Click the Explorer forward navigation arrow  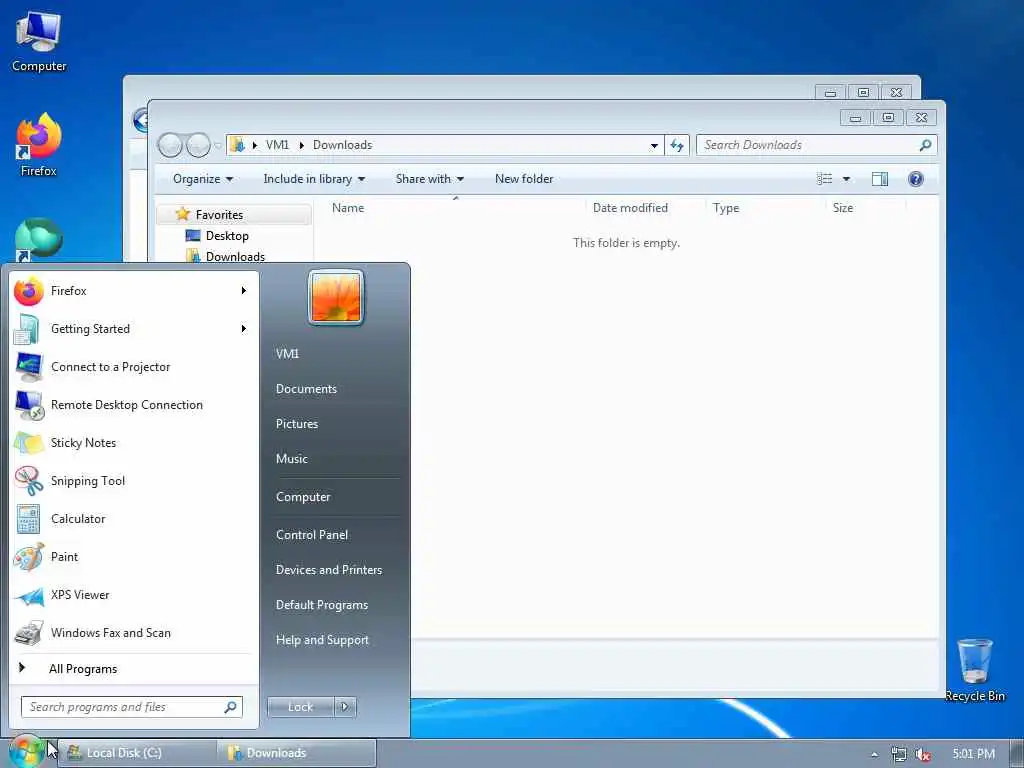198,145
